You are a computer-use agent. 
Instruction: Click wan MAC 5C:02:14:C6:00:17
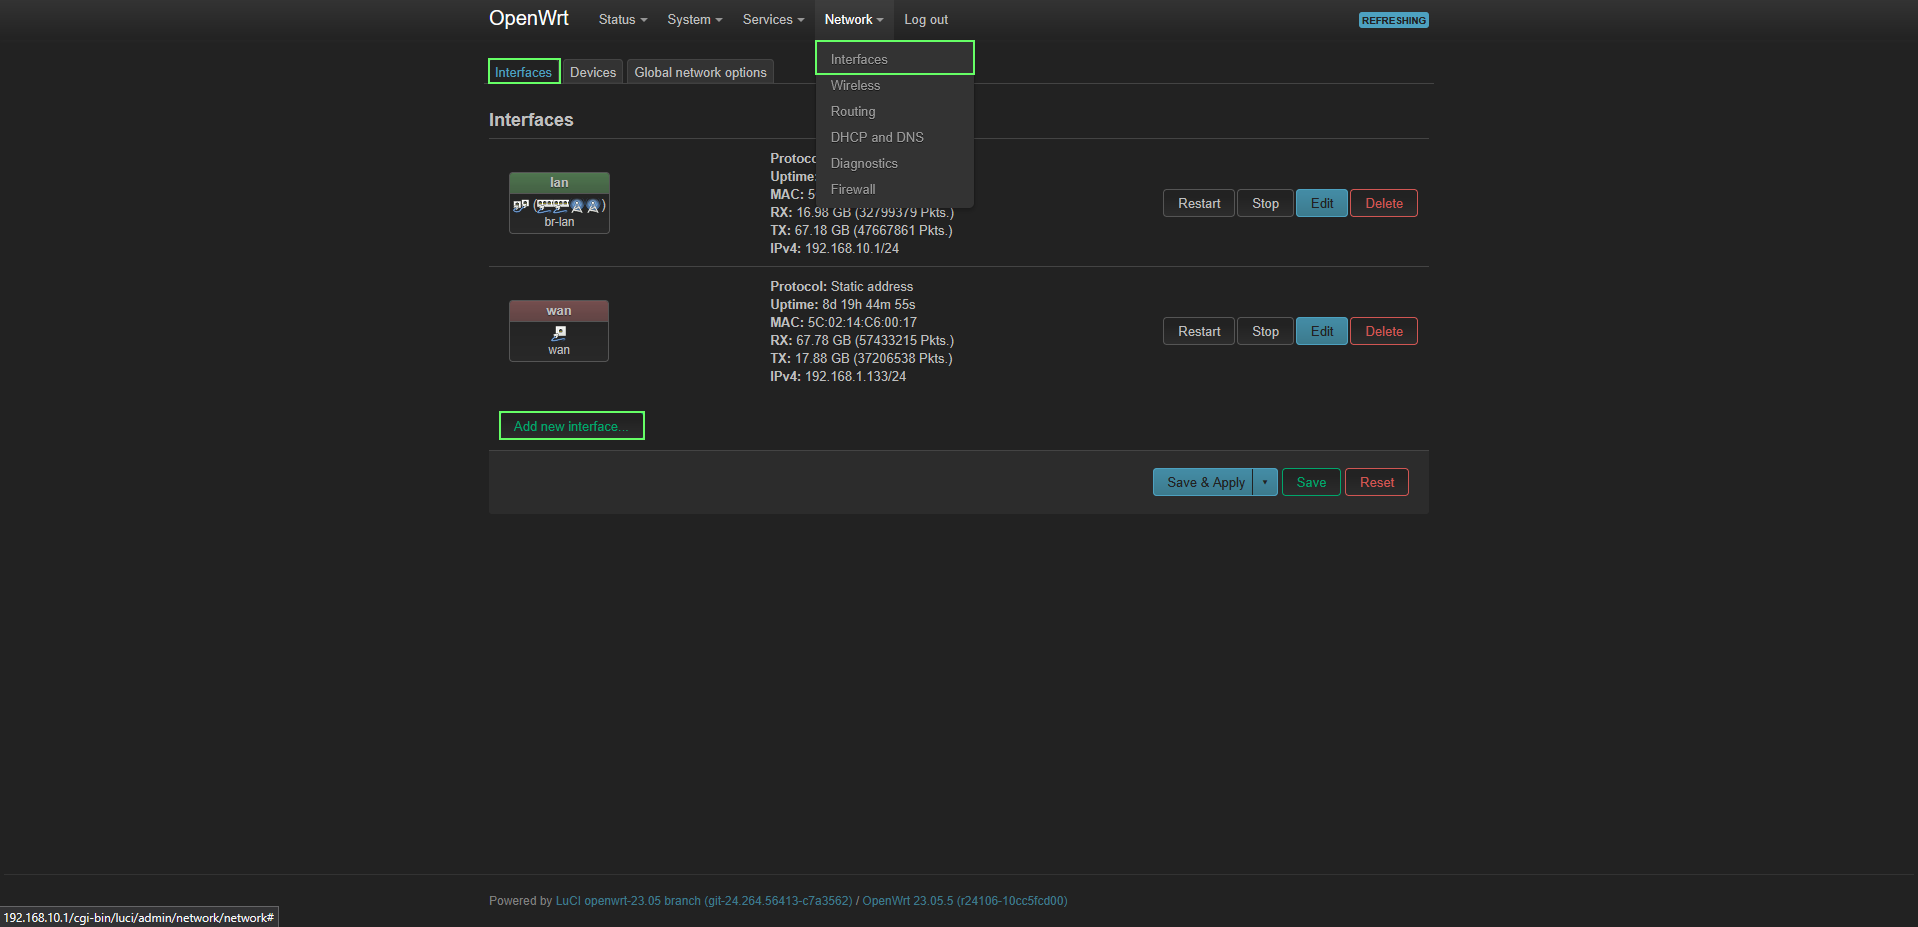[x=843, y=322]
